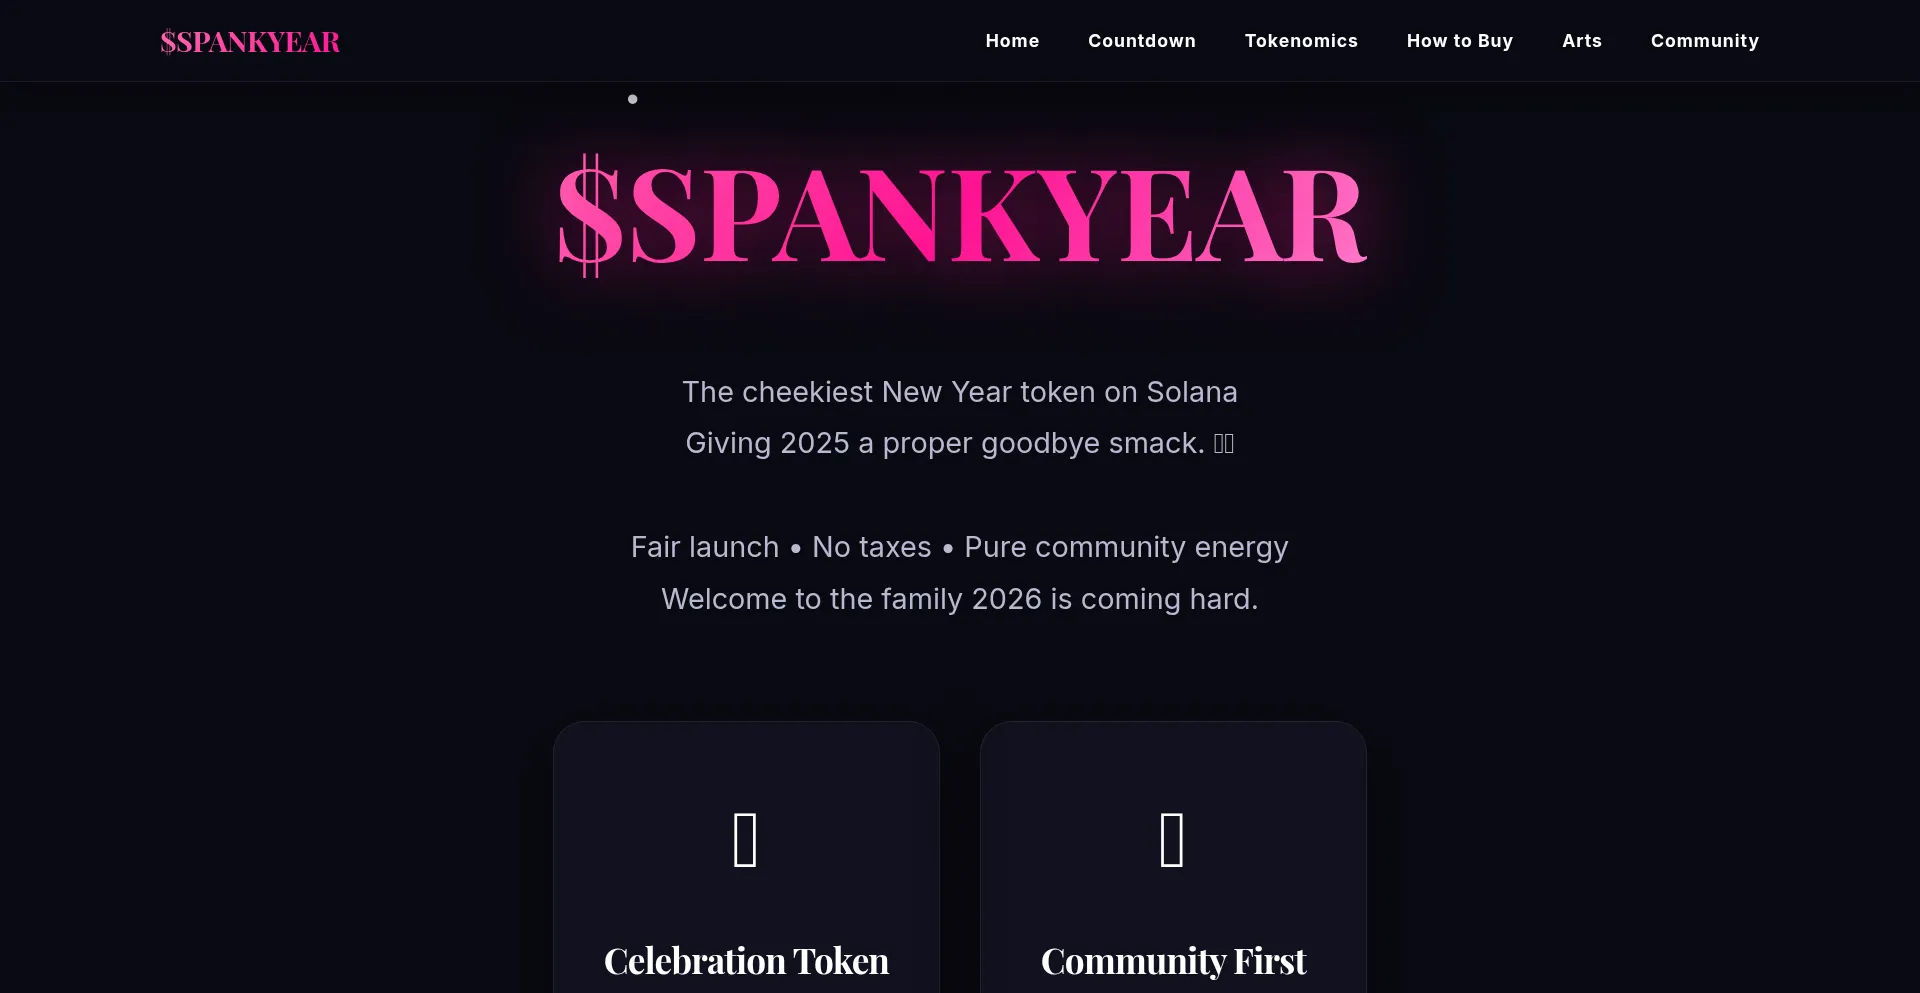The height and width of the screenshot is (993, 1920).
Task: Click the pink $SPANKYEAR hero title
Action: point(960,215)
